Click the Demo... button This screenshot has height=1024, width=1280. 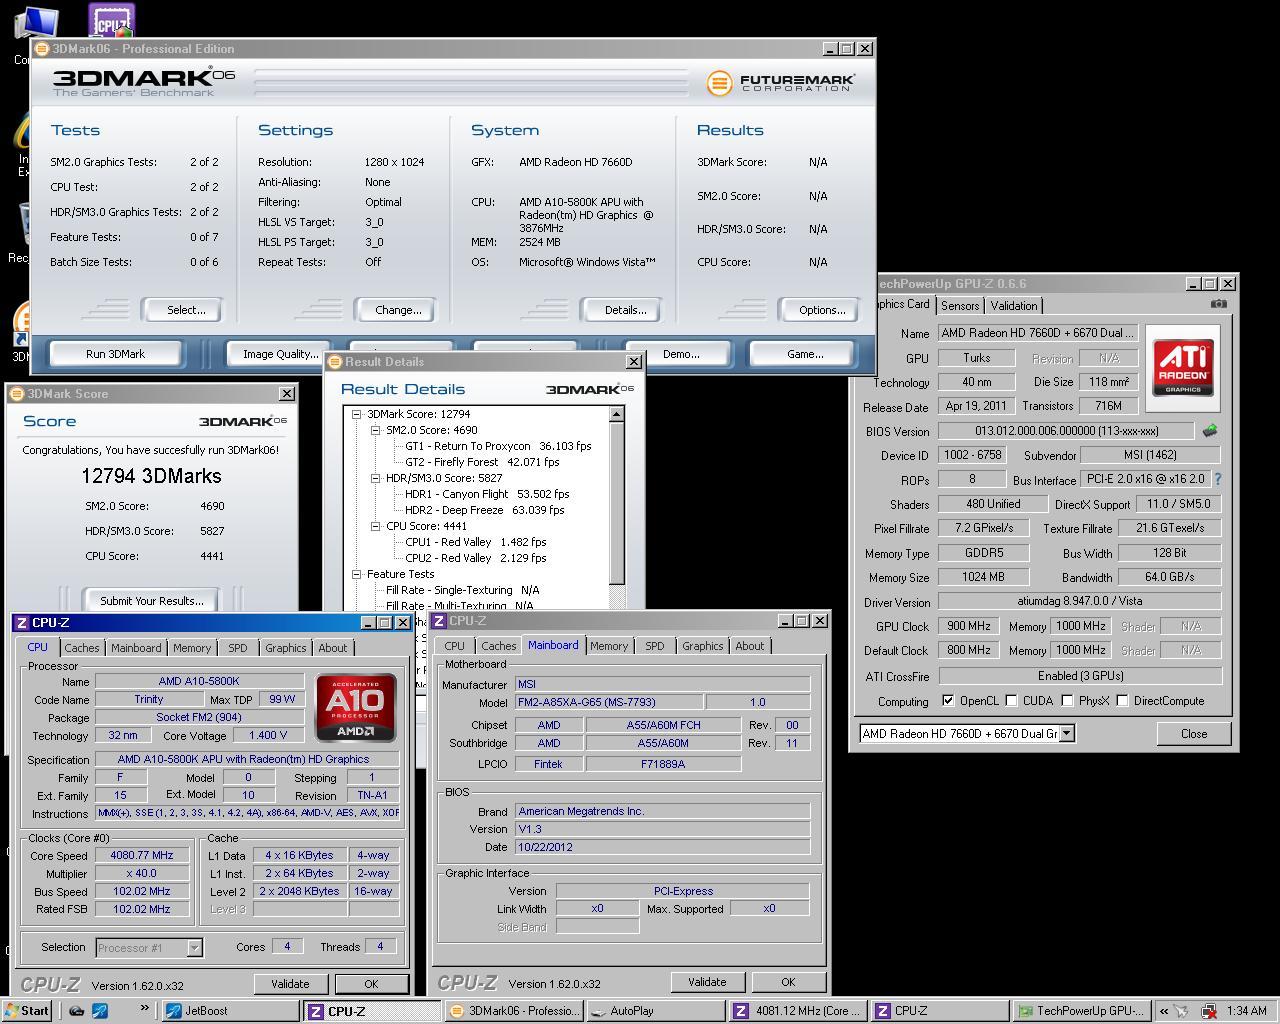681,354
